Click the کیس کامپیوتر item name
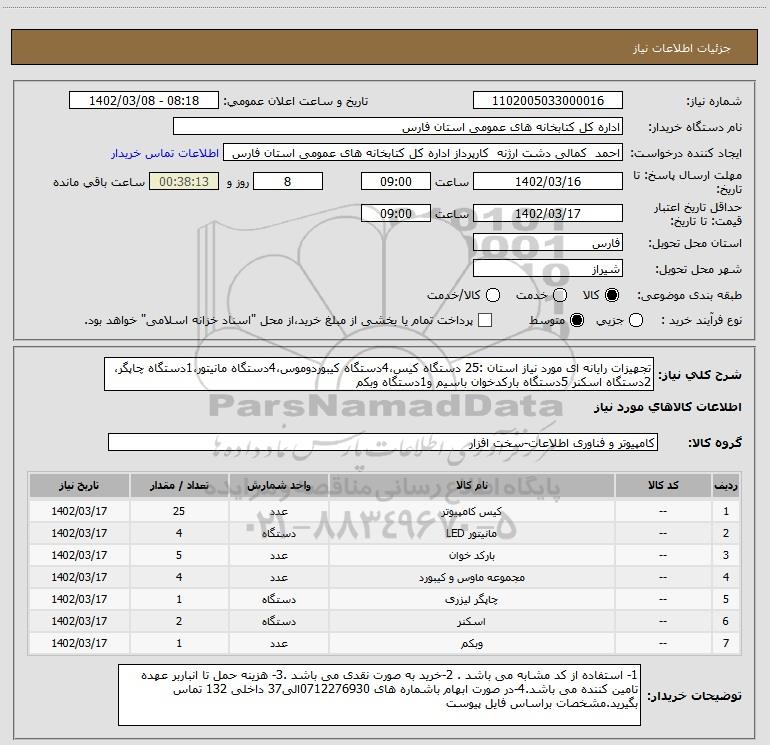This screenshot has width=770, height=745. (x=471, y=512)
